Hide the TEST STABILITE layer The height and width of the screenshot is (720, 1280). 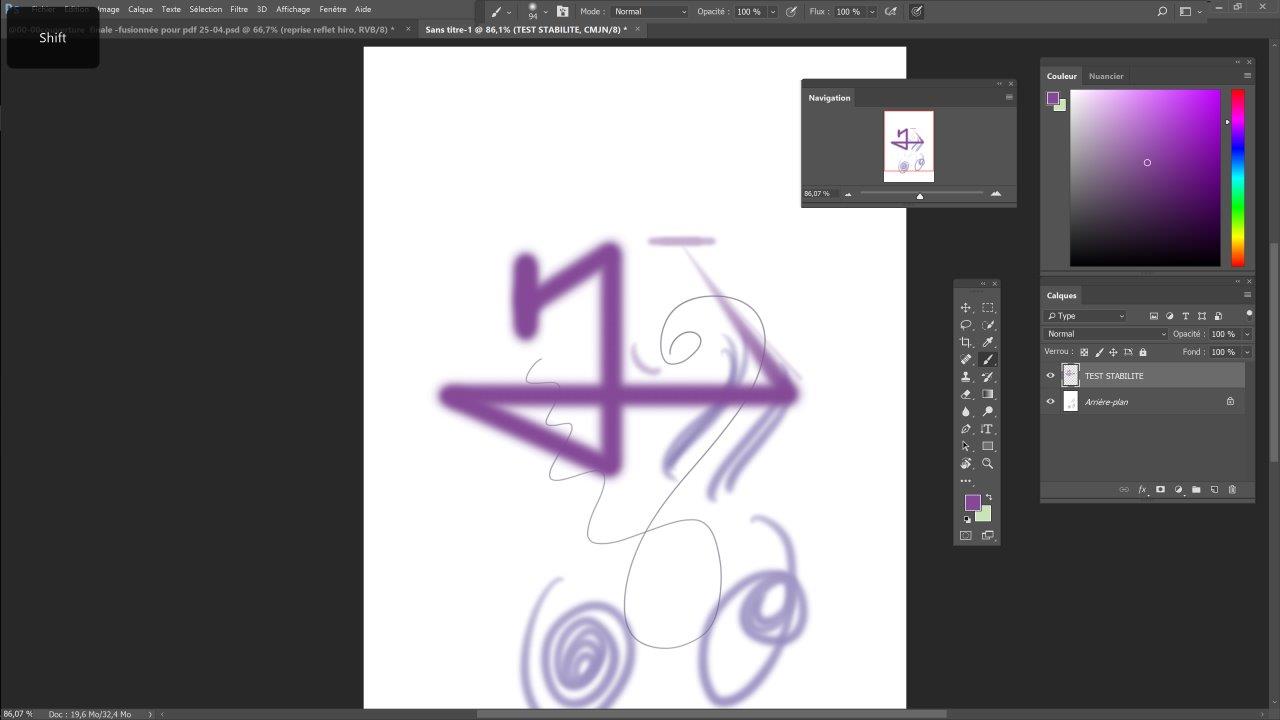pyautogui.click(x=1050, y=376)
